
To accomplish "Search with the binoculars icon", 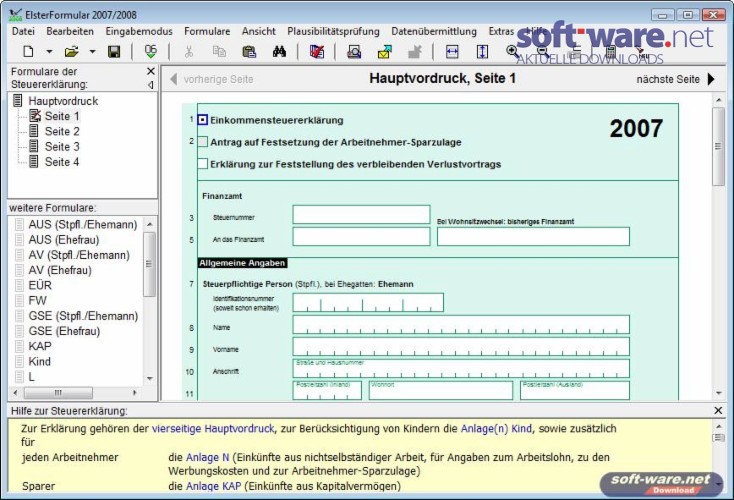I will [x=279, y=51].
